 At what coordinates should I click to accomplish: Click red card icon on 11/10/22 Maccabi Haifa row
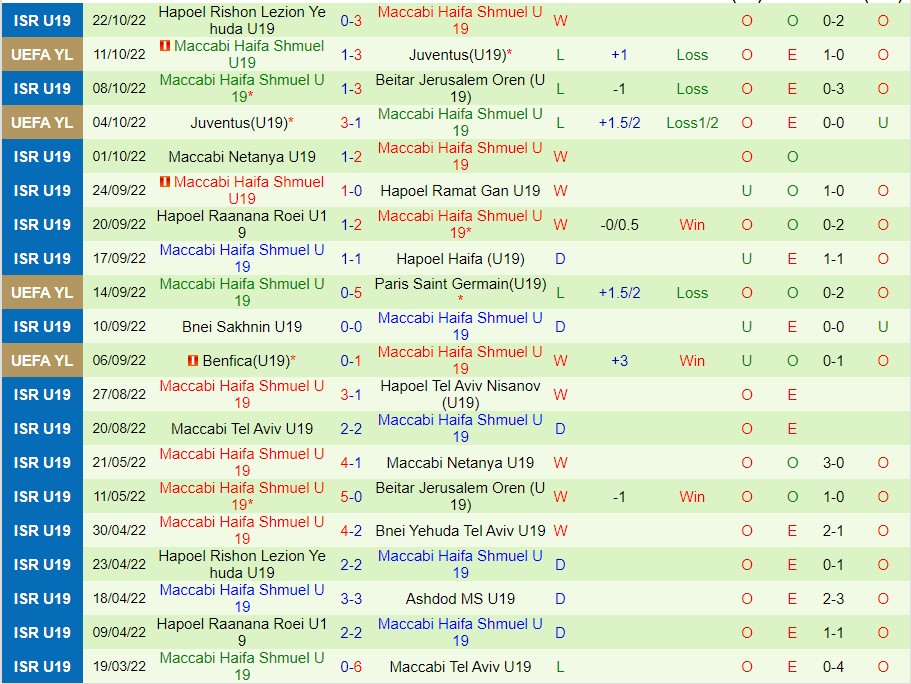[x=165, y=45]
